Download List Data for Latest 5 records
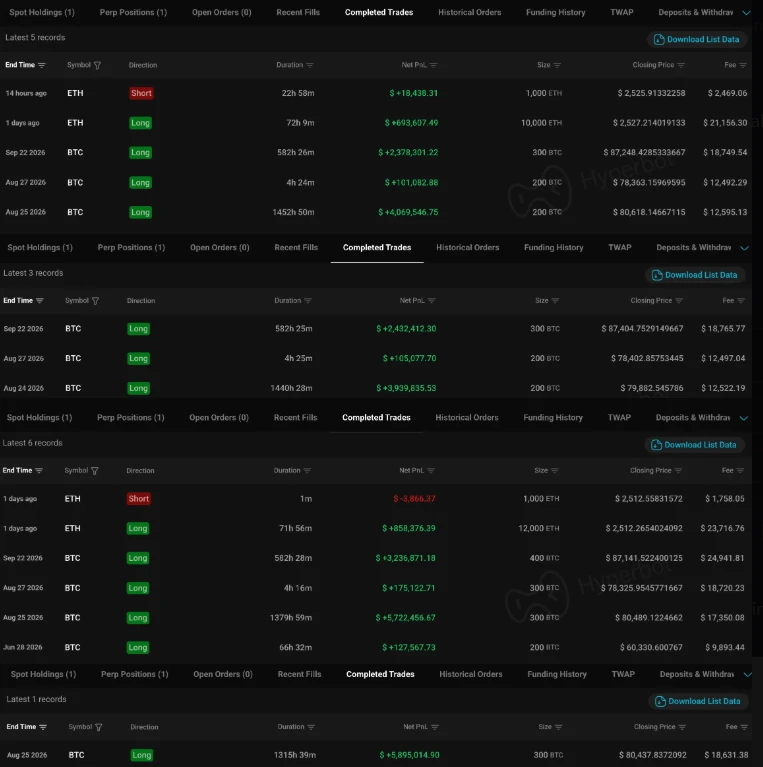The height and width of the screenshot is (767, 763). click(697, 39)
